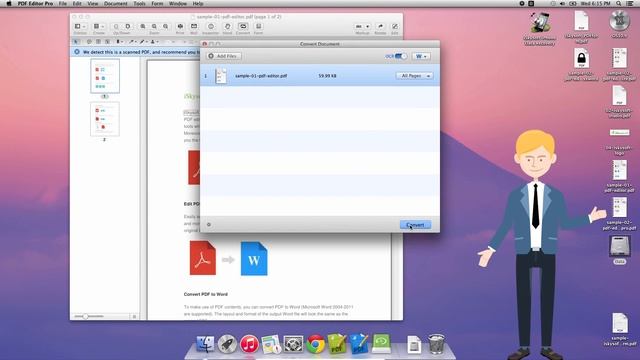Click the Redact toolbar icon

[x=380, y=27]
